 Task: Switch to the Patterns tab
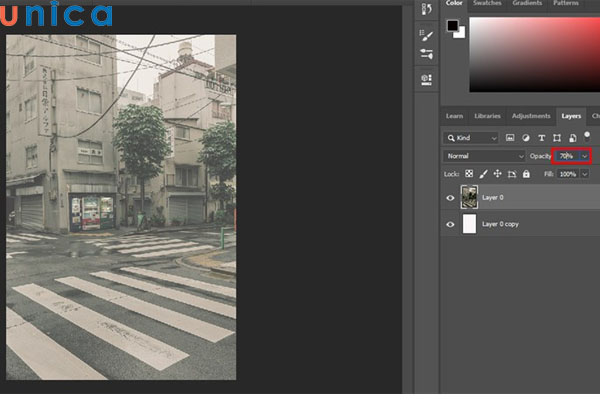coord(566,3)
